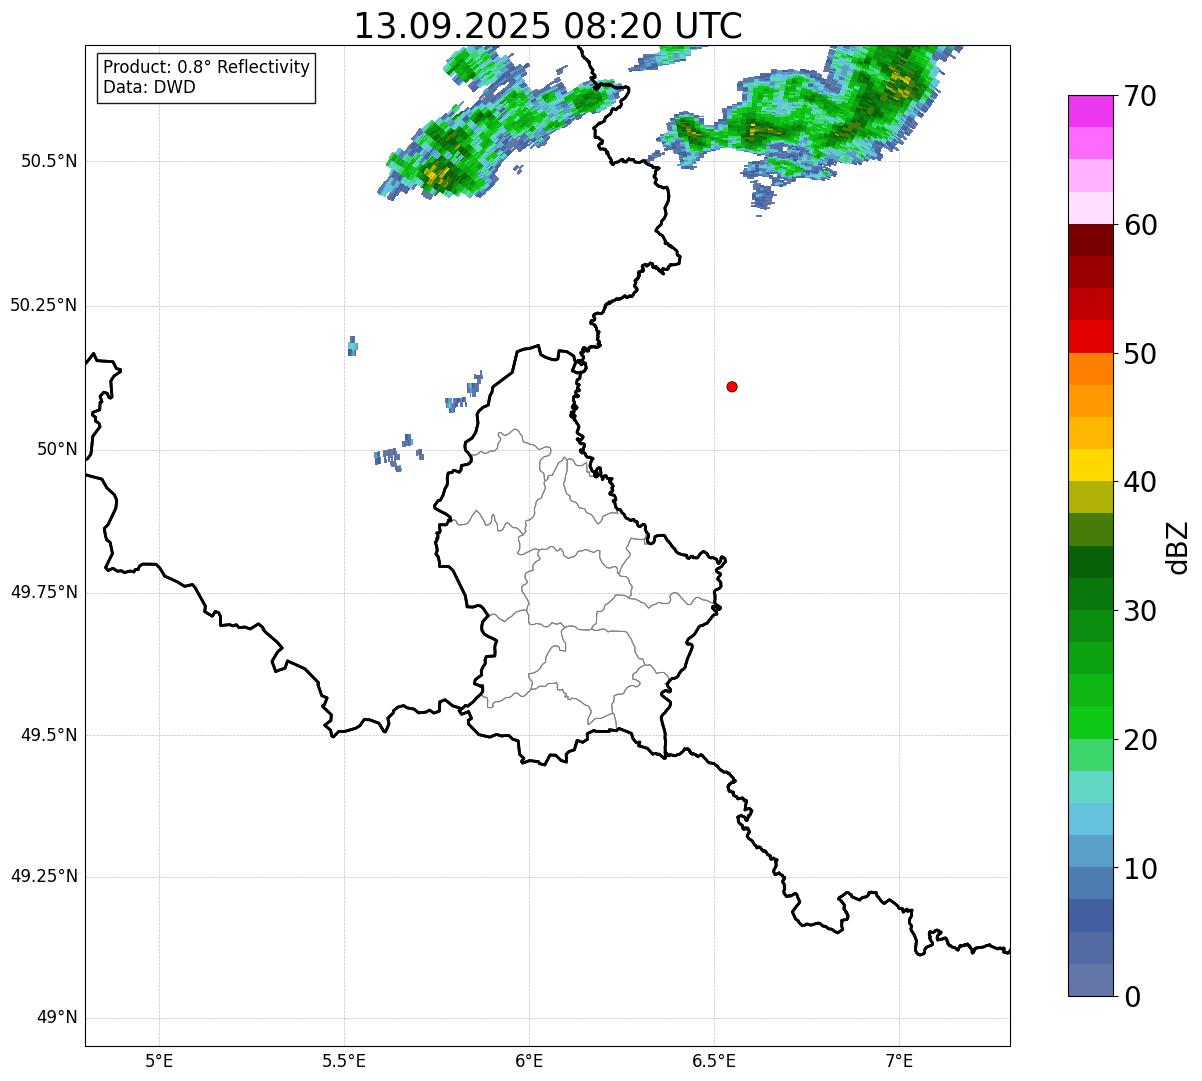The width and height of the screenshot is (1202, 1081).
Task: Click the 20 colorbar tick value
Action: coord(1140,740)
